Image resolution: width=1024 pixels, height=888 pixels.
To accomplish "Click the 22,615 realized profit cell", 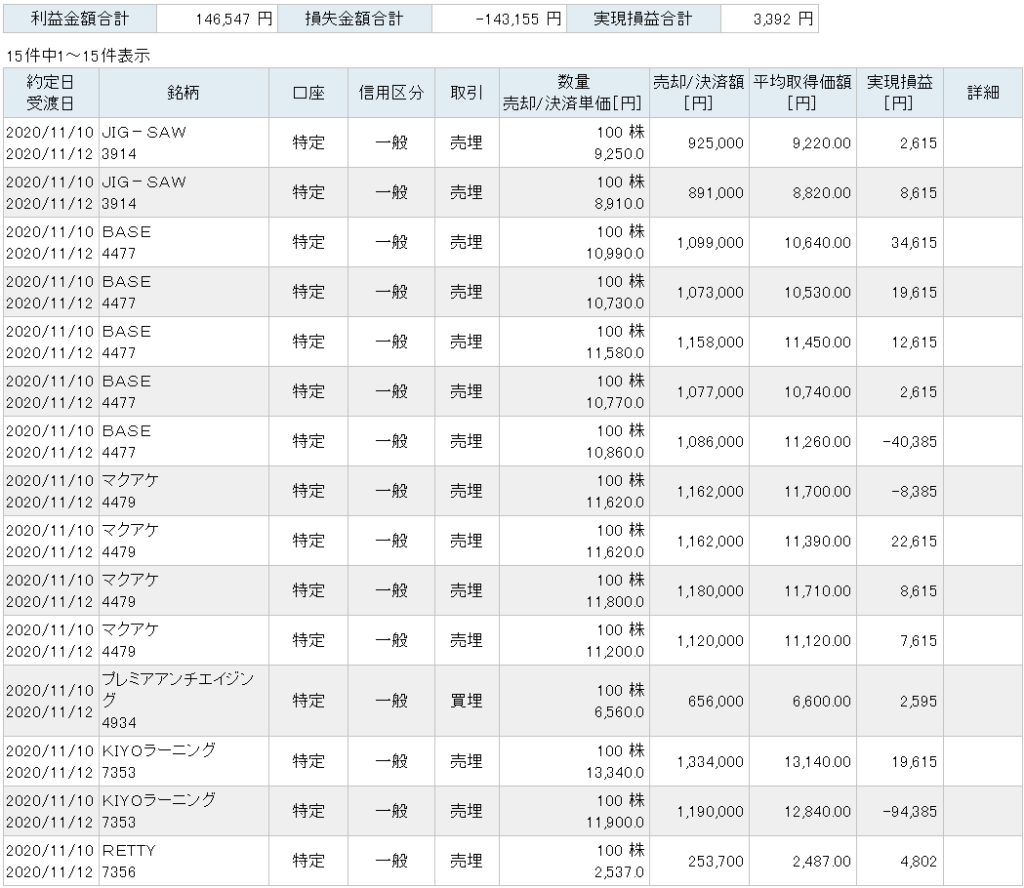I will click(x=900, y=541).
